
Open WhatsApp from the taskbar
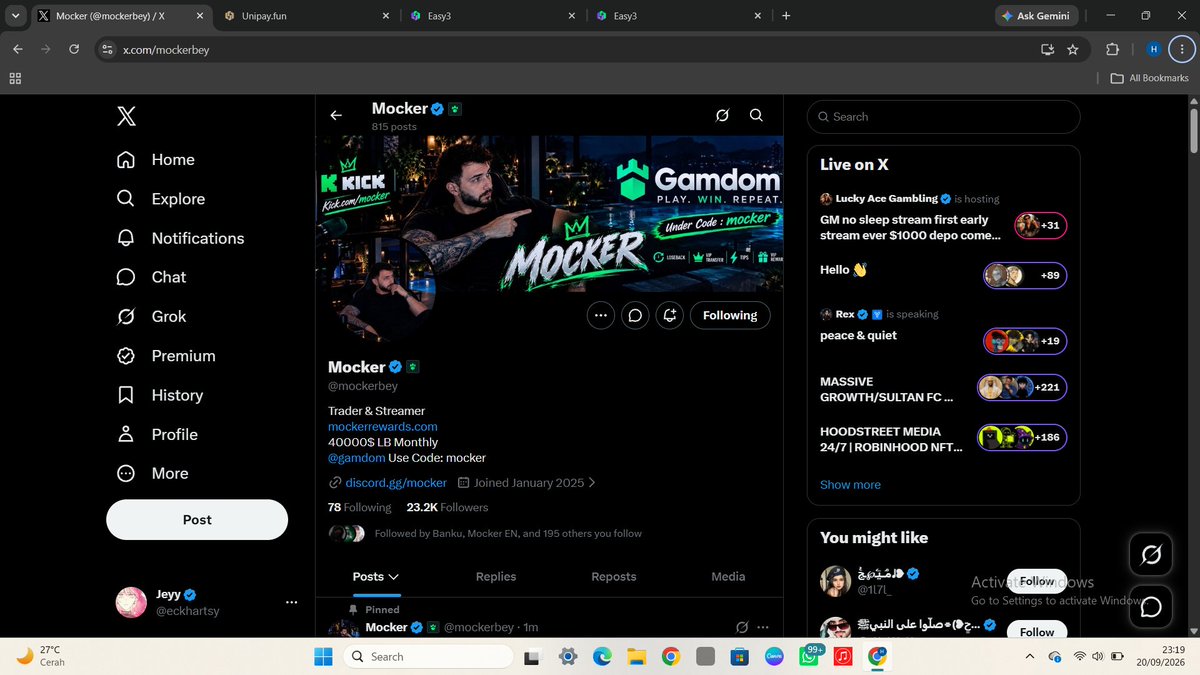tap(808, 656)
